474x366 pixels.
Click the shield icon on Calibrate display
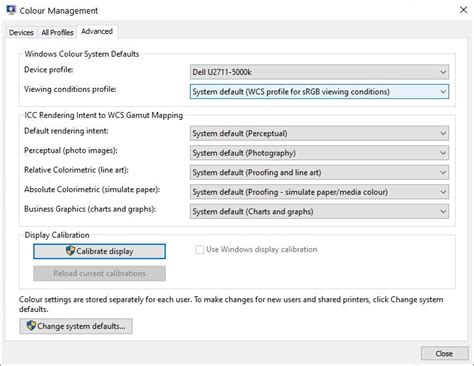pyautogui.click(x=70, y=251)
